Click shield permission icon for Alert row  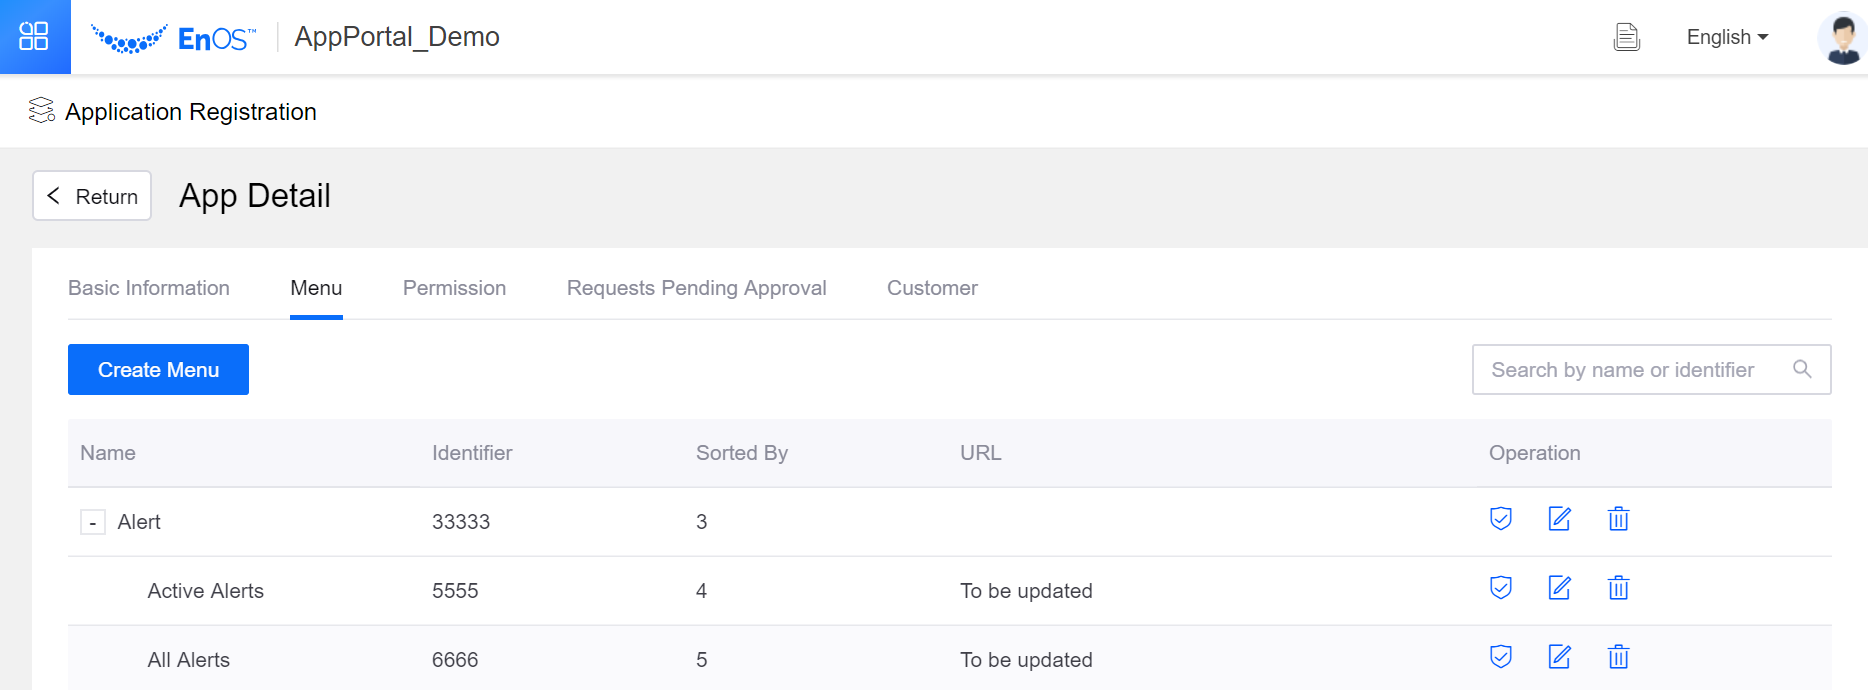coord(1500,519)
